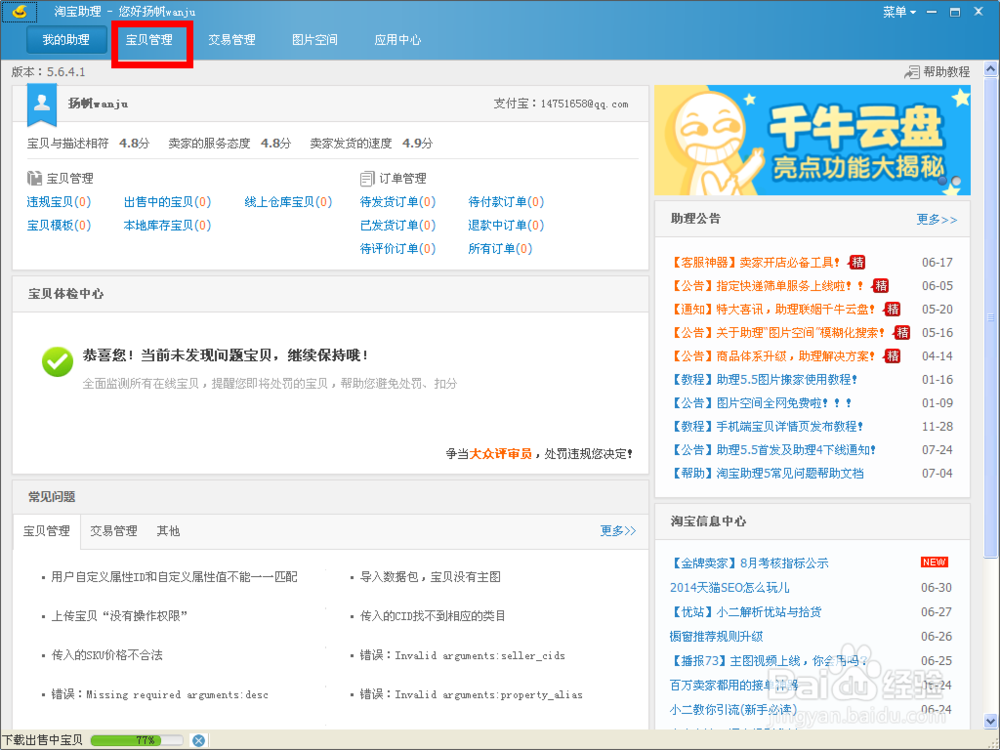Screen dimensions: 1000x750
Task: Open FAQ 传入的CID找不到相应的类目
Action: pyautogui.click(x=432, y=616)
